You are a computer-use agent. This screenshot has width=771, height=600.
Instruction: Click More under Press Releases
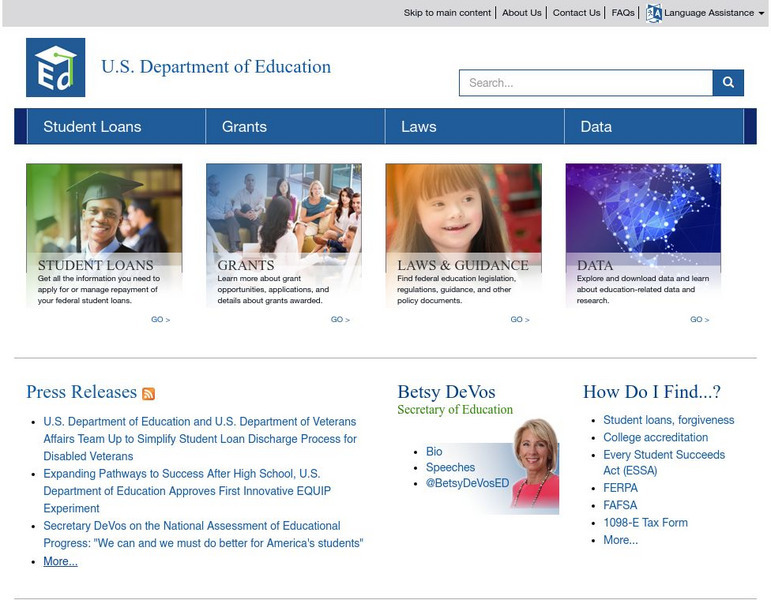coord(60,561)
